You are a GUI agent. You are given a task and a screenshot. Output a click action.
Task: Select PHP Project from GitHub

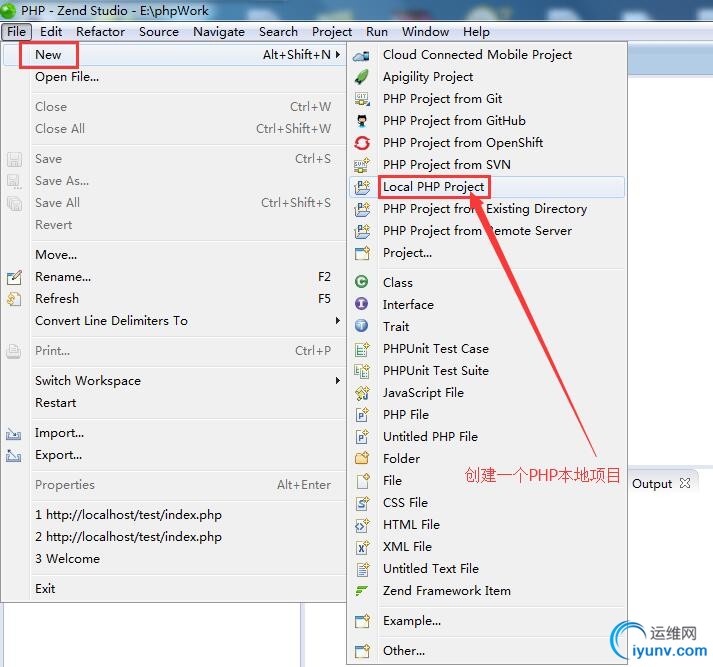coord(487,121)
